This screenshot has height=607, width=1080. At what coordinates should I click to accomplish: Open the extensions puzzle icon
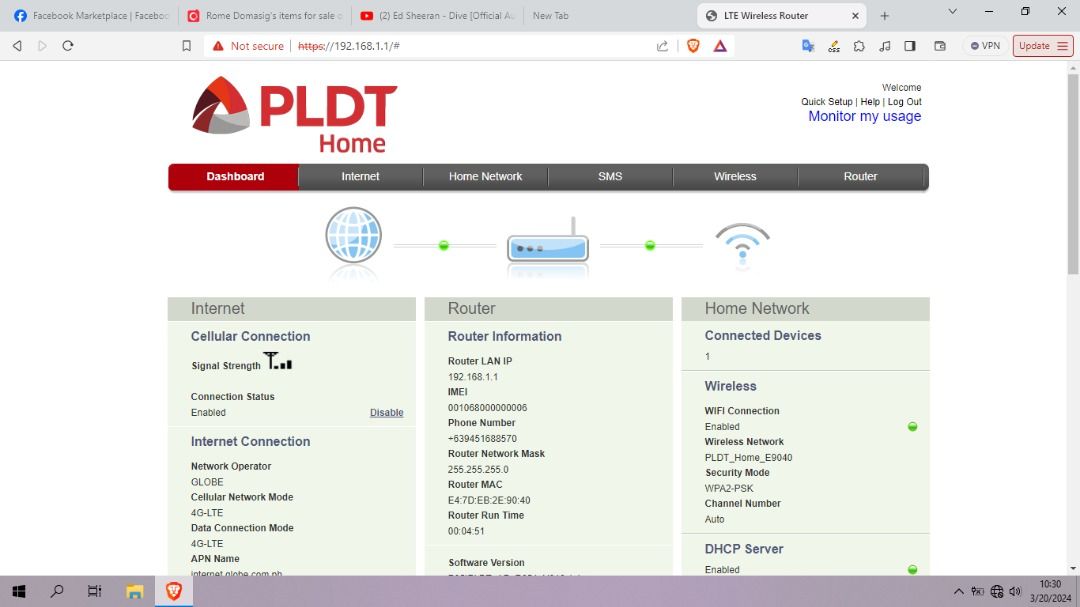[859, 45]
